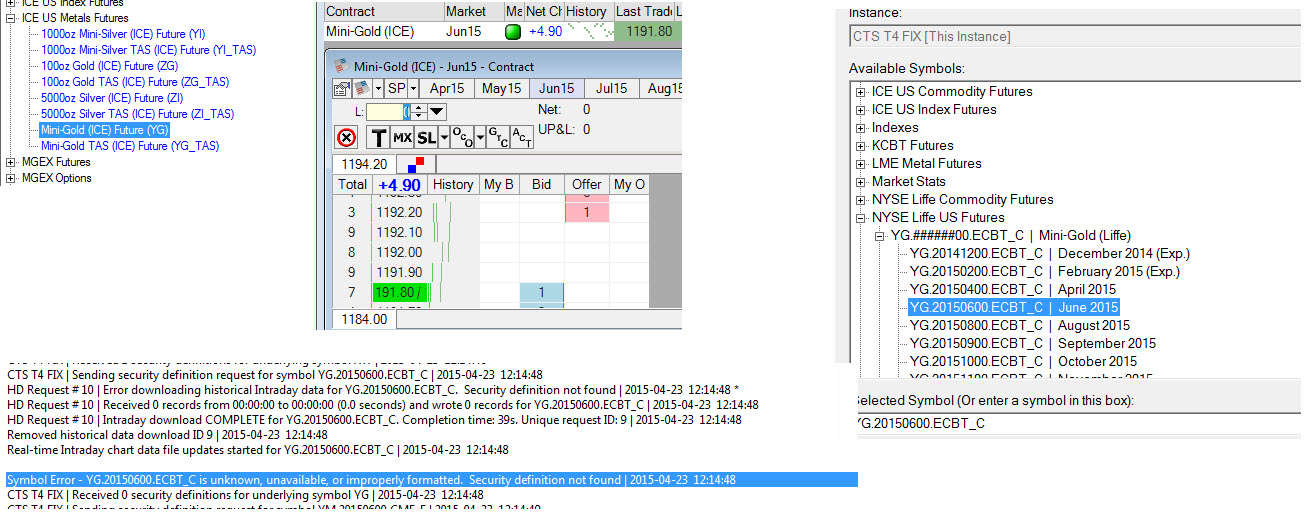
Task: Select 5000oz Silver (ICE) Future (ZI)
Action: (x=112, y=98)
